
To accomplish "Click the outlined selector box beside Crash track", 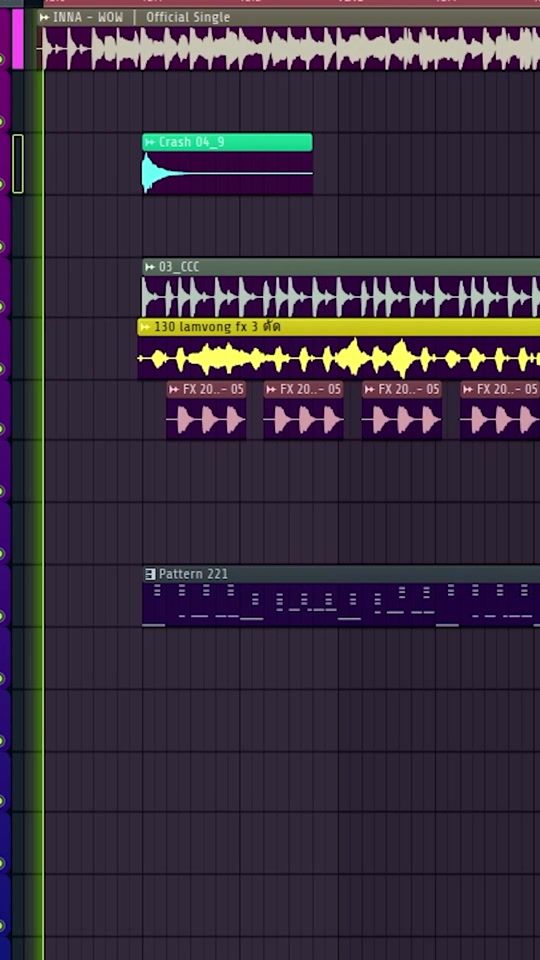I will pos(18,164).
